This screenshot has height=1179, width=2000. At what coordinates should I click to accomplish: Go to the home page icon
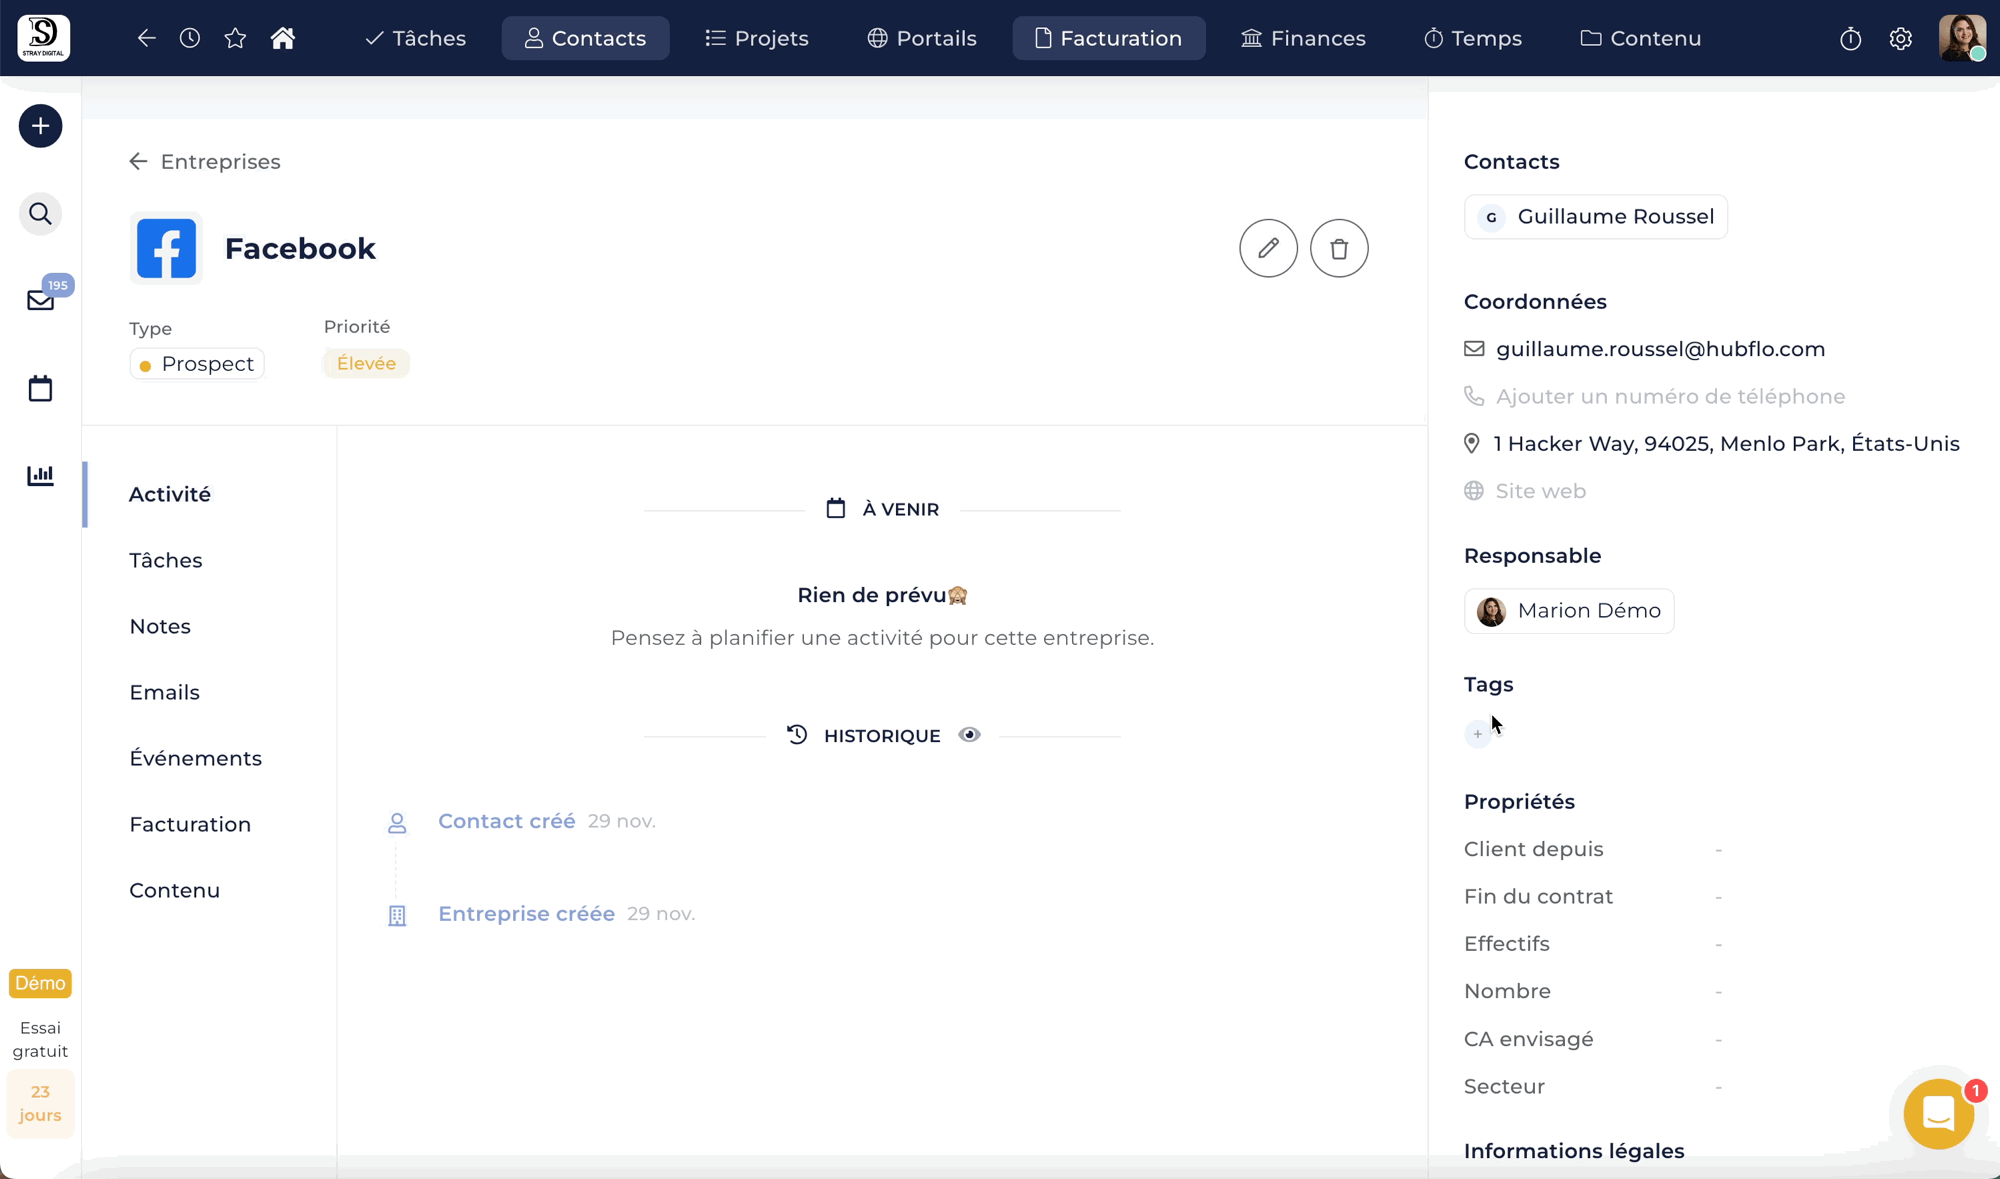point(283,38)
